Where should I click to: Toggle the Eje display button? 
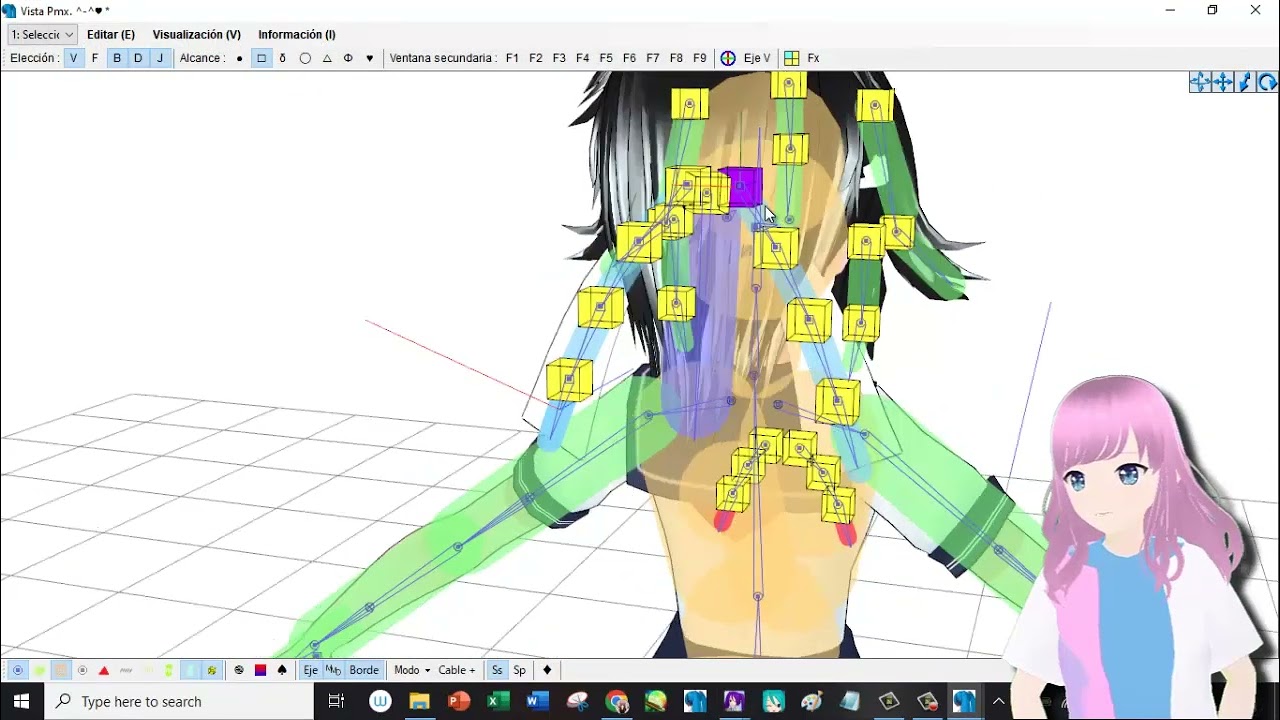pyautogui.click(x=311, y=670)
